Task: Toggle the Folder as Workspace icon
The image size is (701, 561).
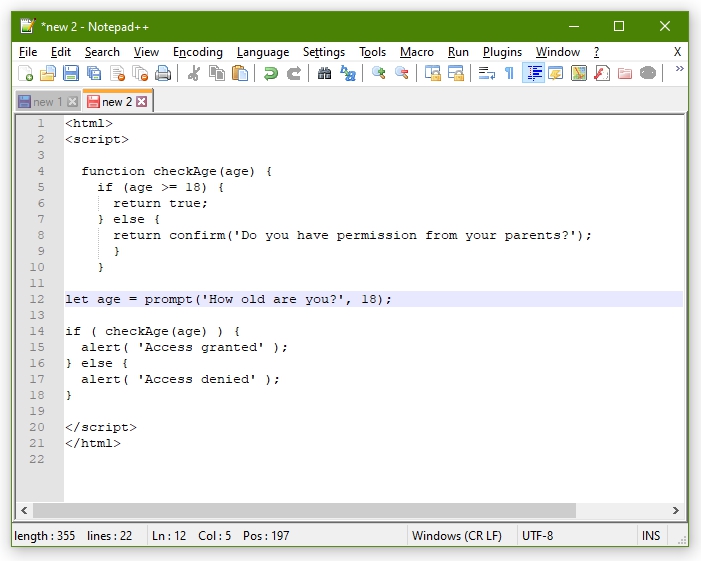Action: pyautogui.click(x=625, y=73)
